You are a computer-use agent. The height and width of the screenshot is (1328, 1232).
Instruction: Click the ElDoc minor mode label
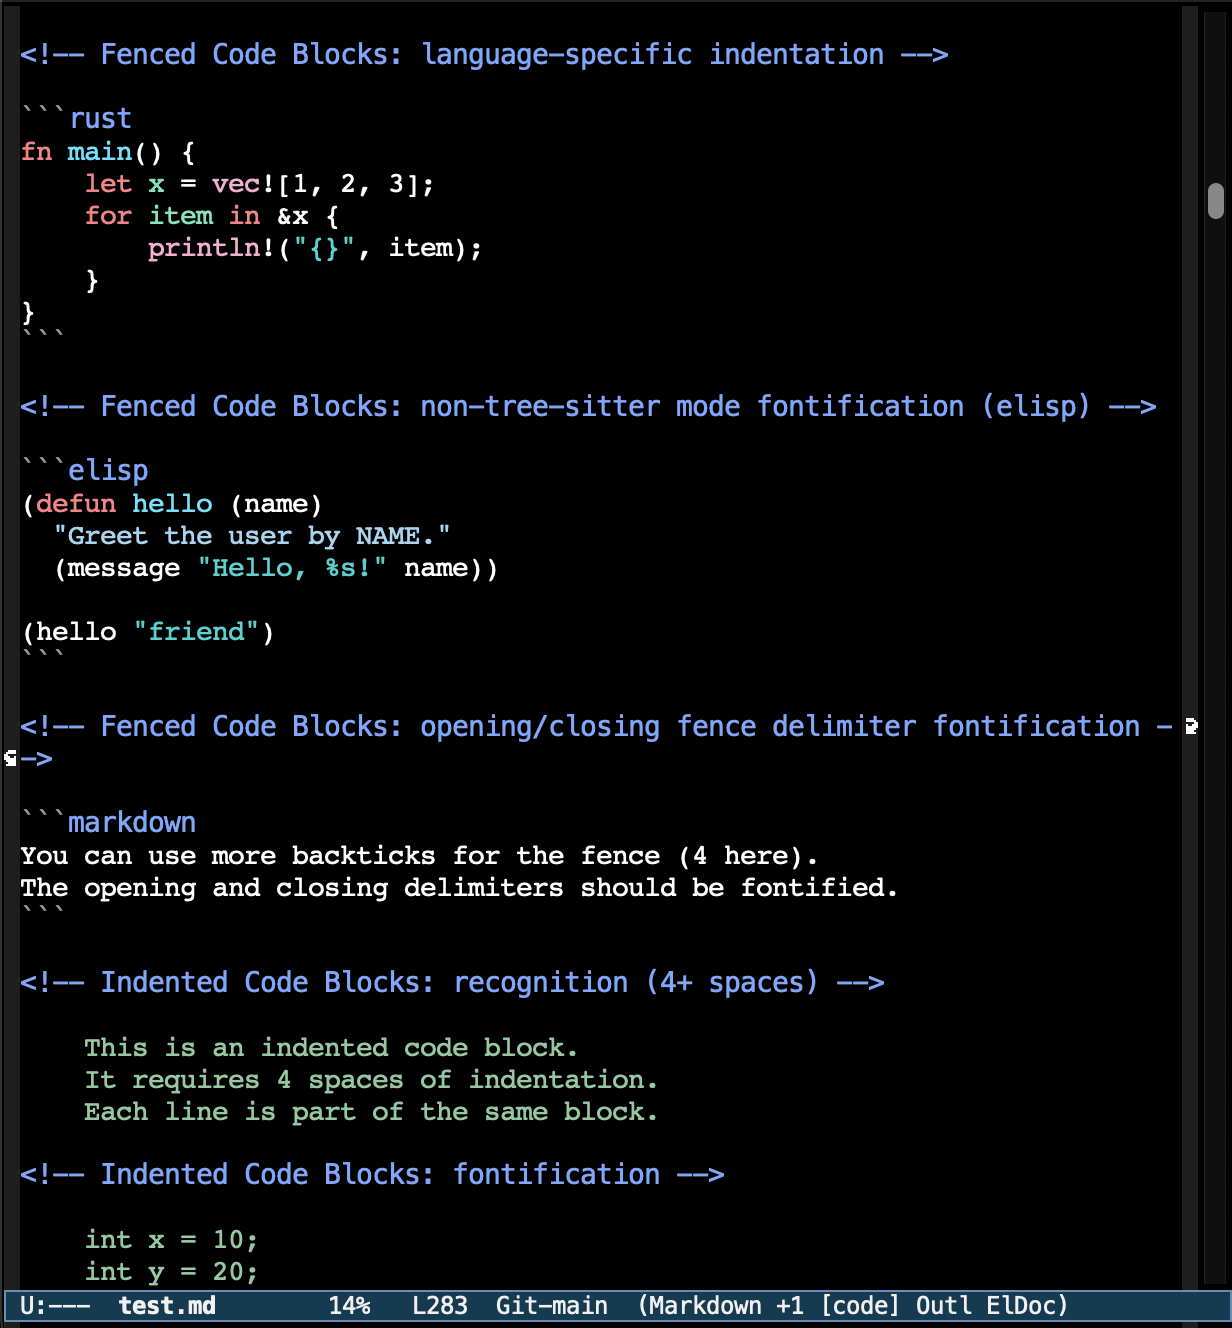tap(1021, 1306)
